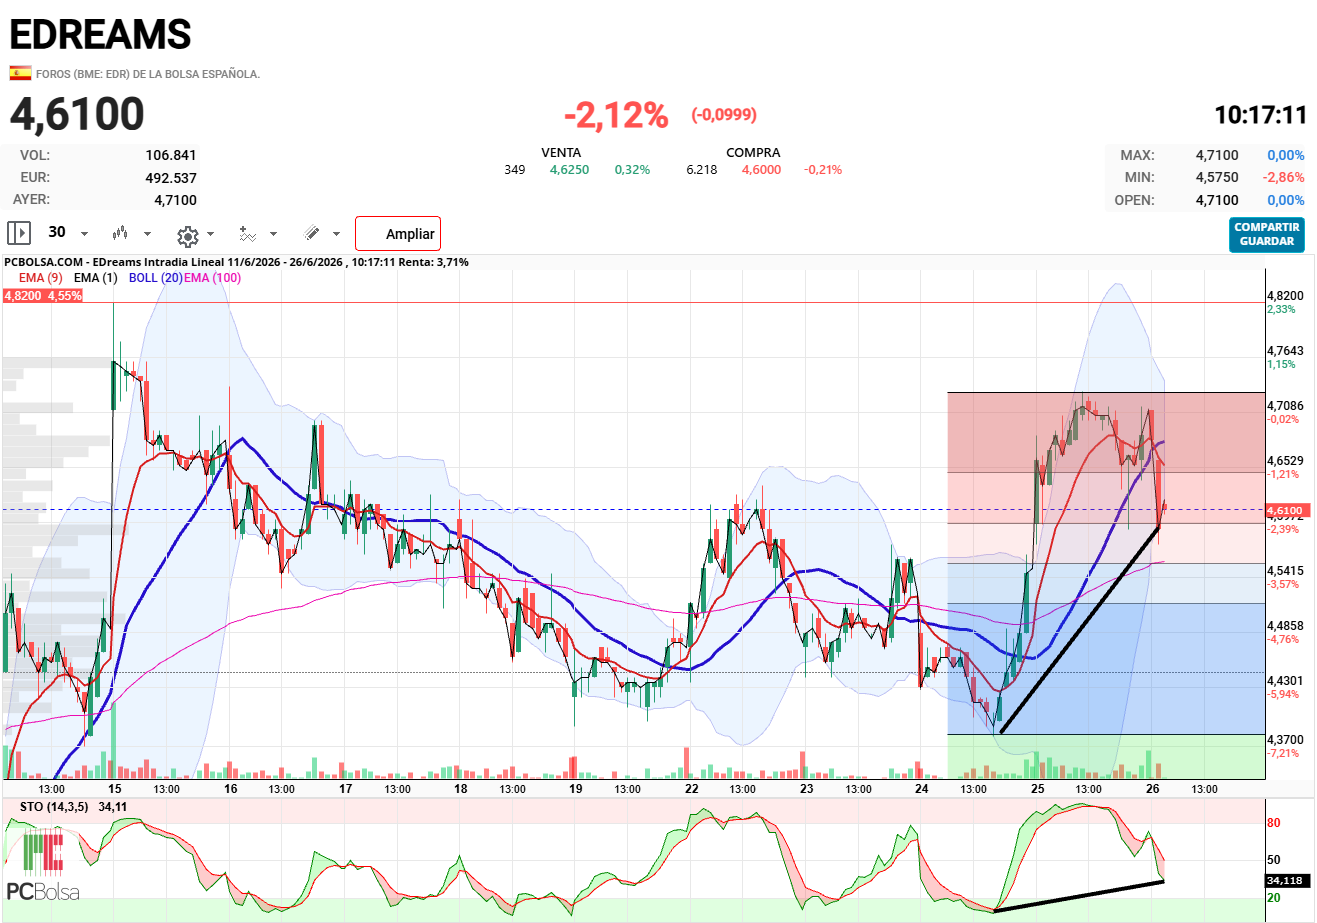Click the PCBolsa logo in the chart
The image size is (1317, 923).
43,866
